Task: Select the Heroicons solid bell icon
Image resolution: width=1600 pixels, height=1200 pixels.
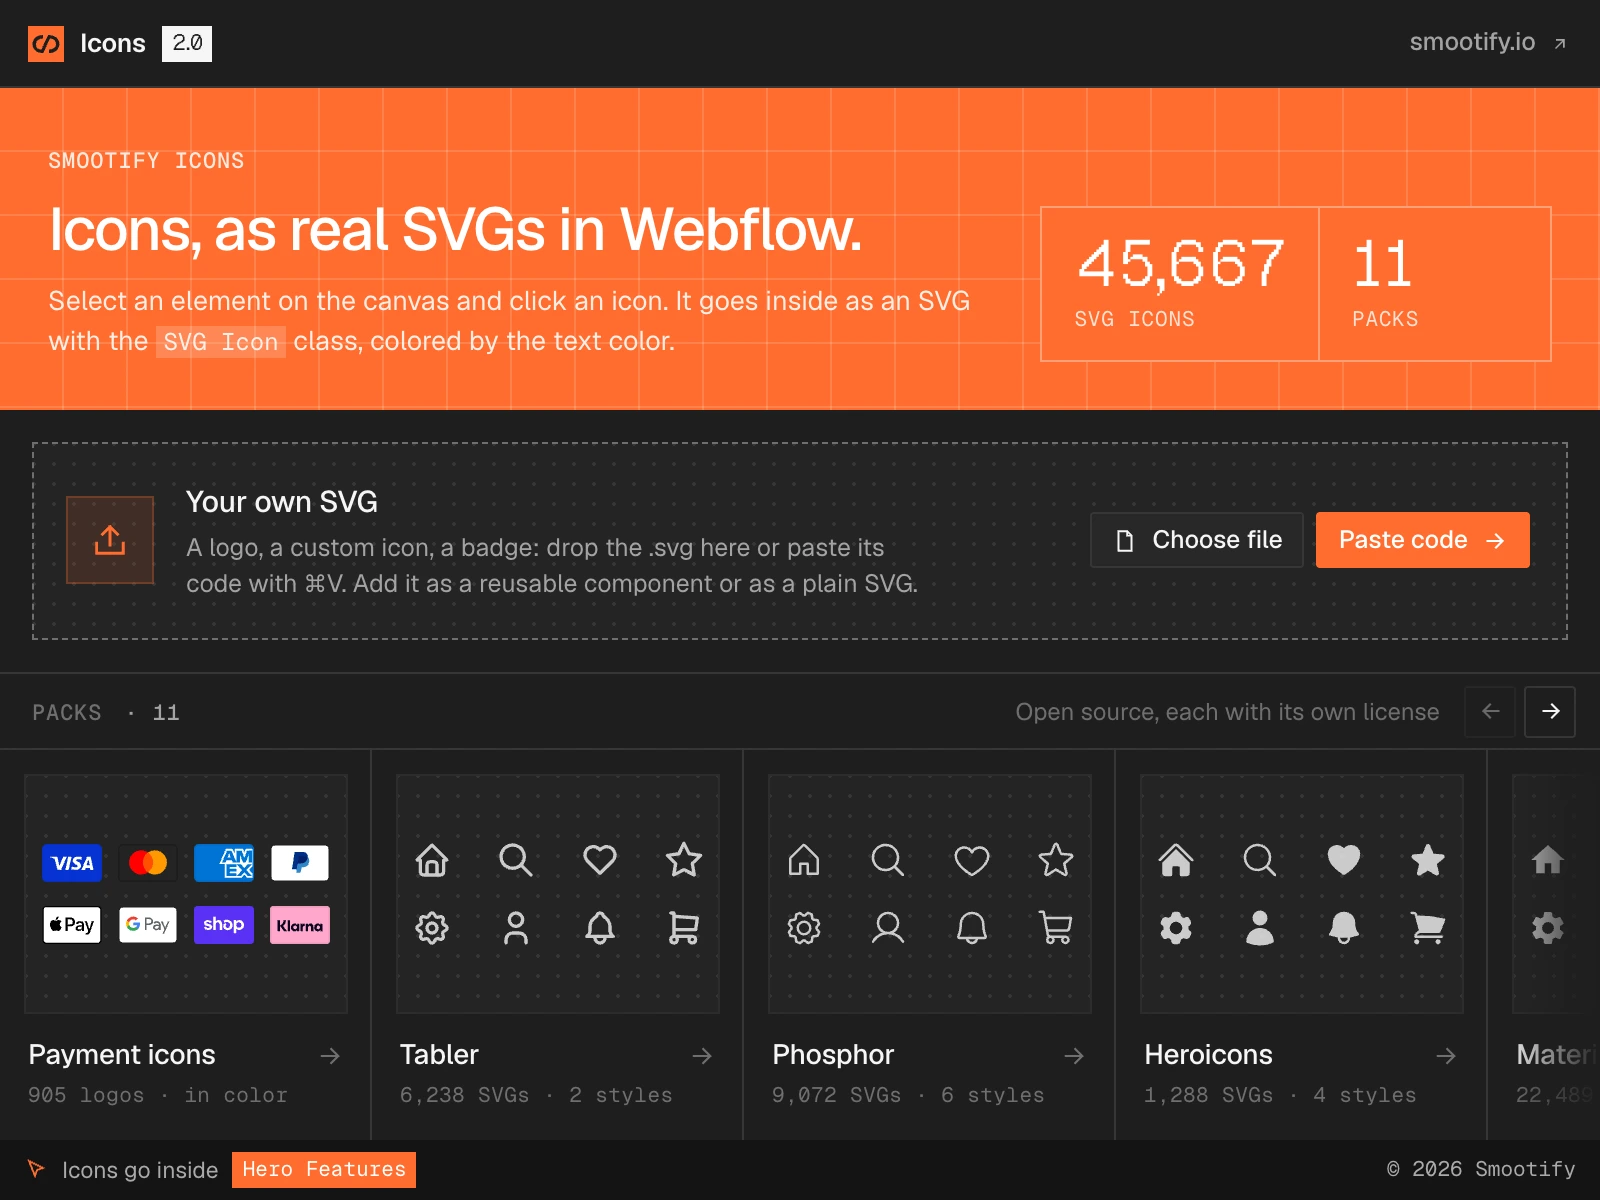Action: (x=1344, y=928)
